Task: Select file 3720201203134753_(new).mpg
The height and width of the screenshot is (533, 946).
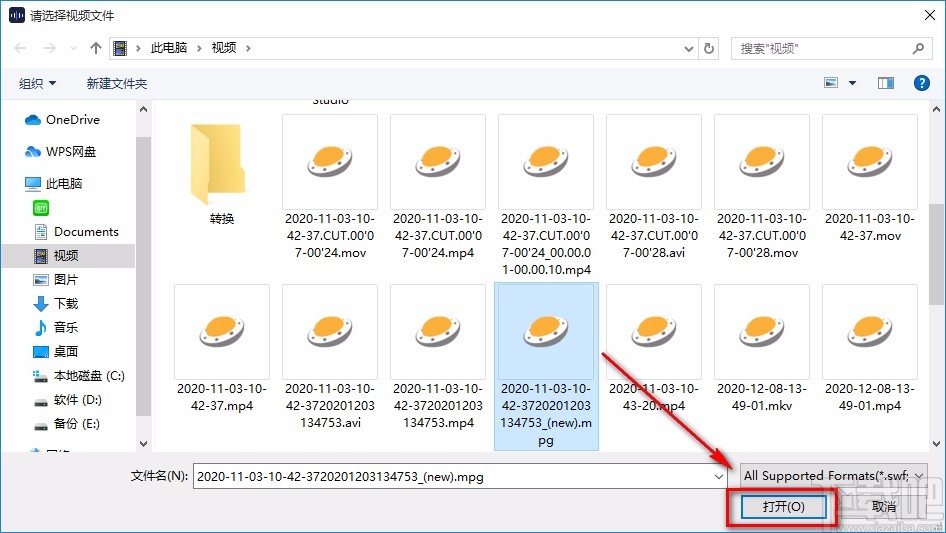Action: 546,366
